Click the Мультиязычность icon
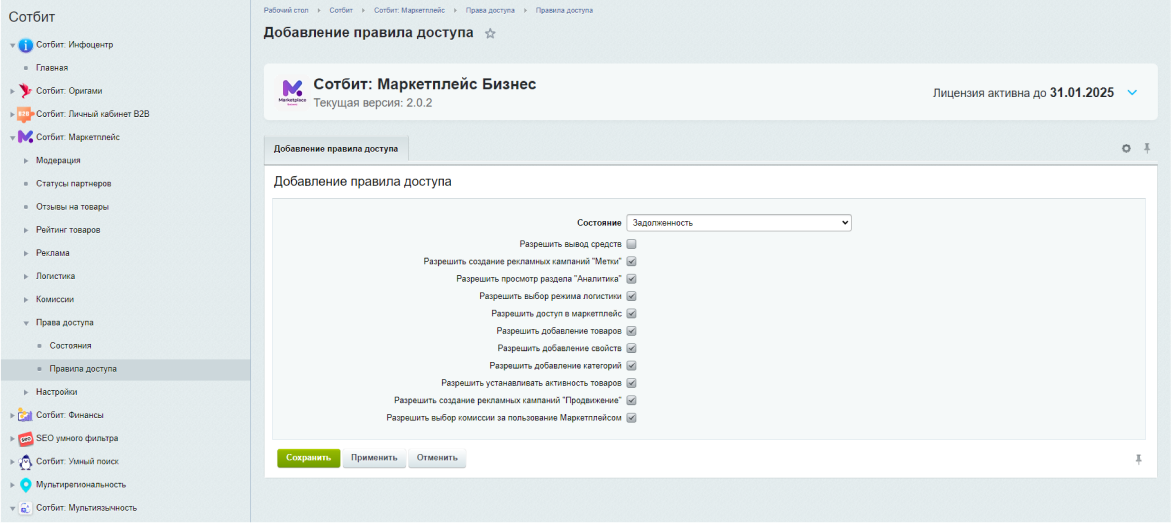This screenshot has height=523, width=1171. click(25, 508)
